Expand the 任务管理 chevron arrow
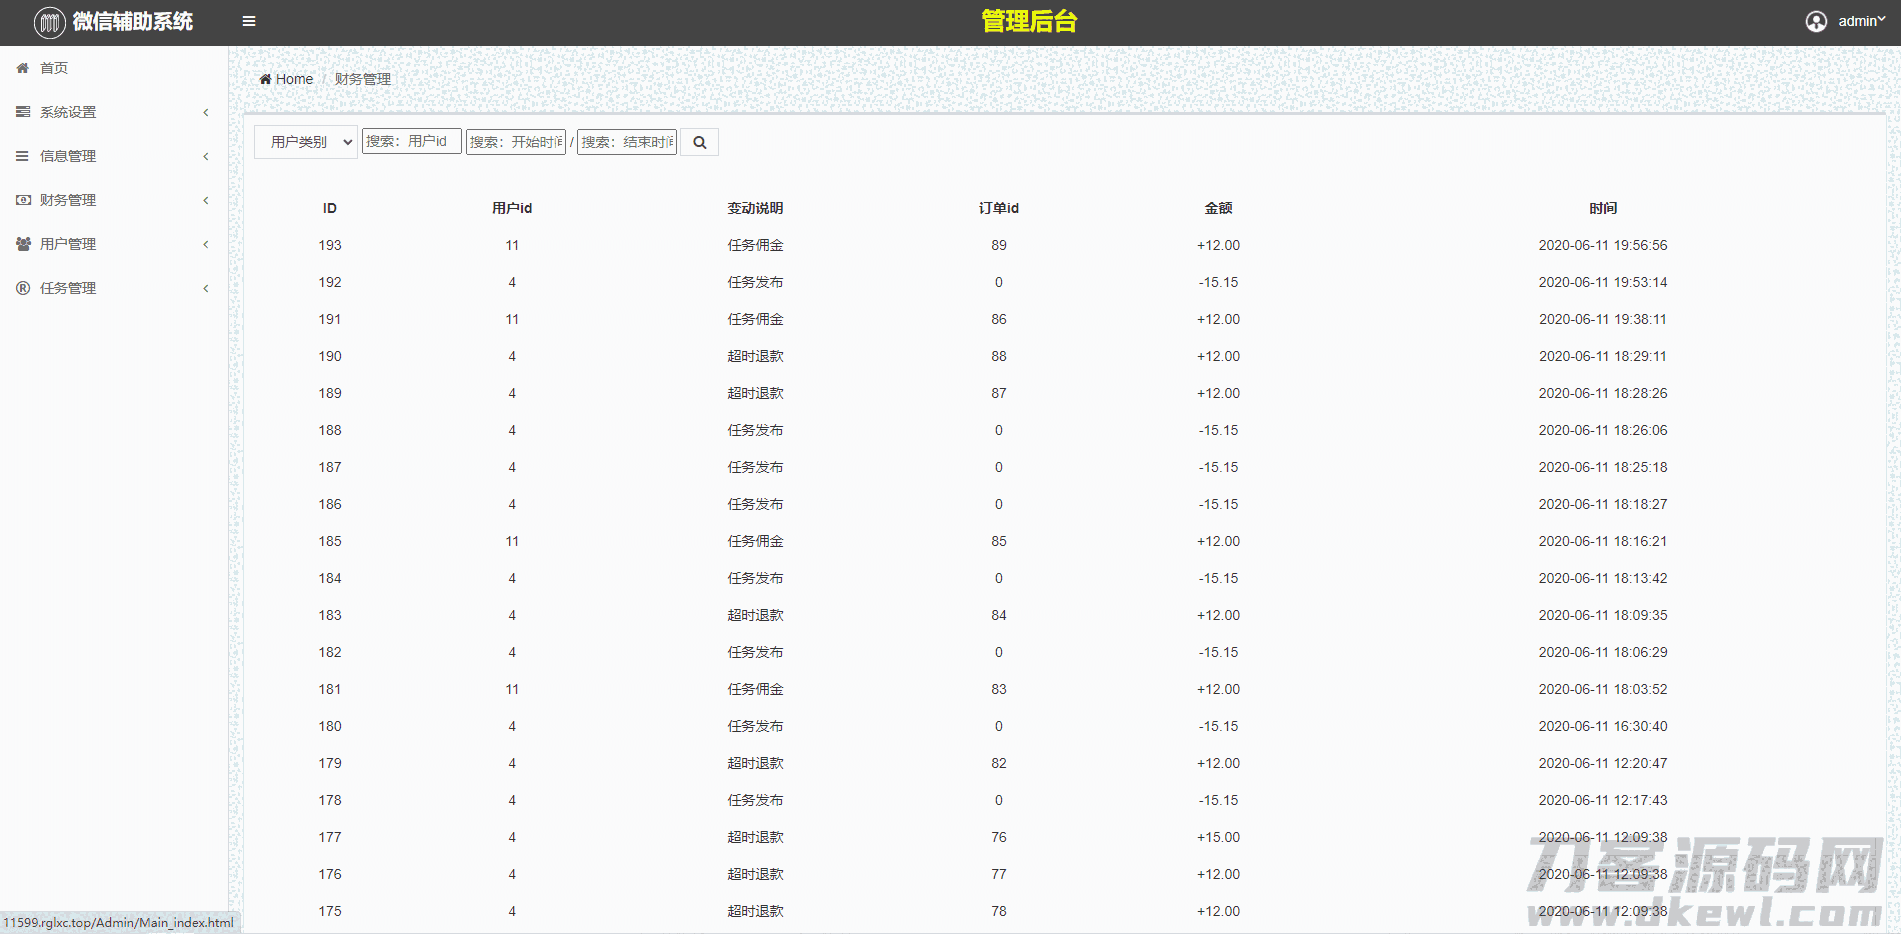 206,288
